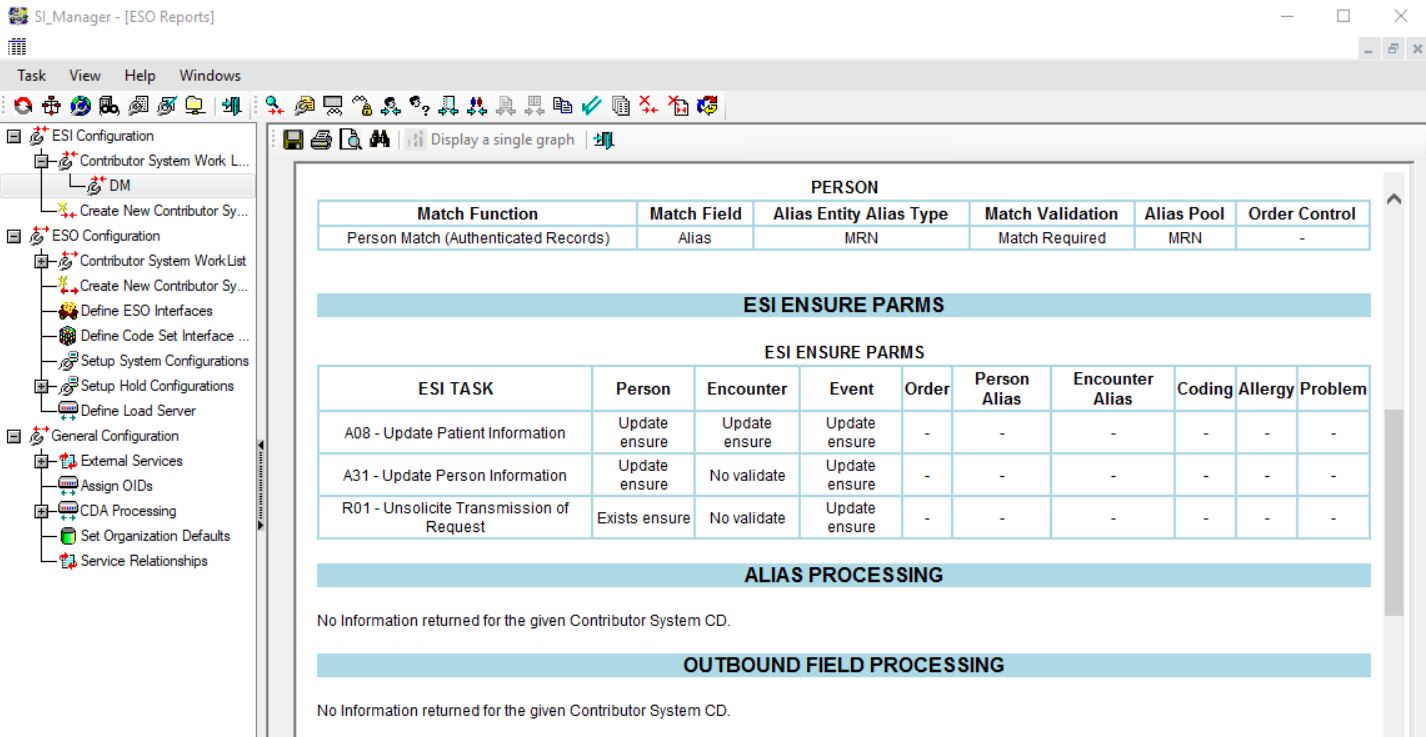Screen dimensions: 1426x737
Task: Click the truck and binoculars toolbar icon
Action: [109, 105]
